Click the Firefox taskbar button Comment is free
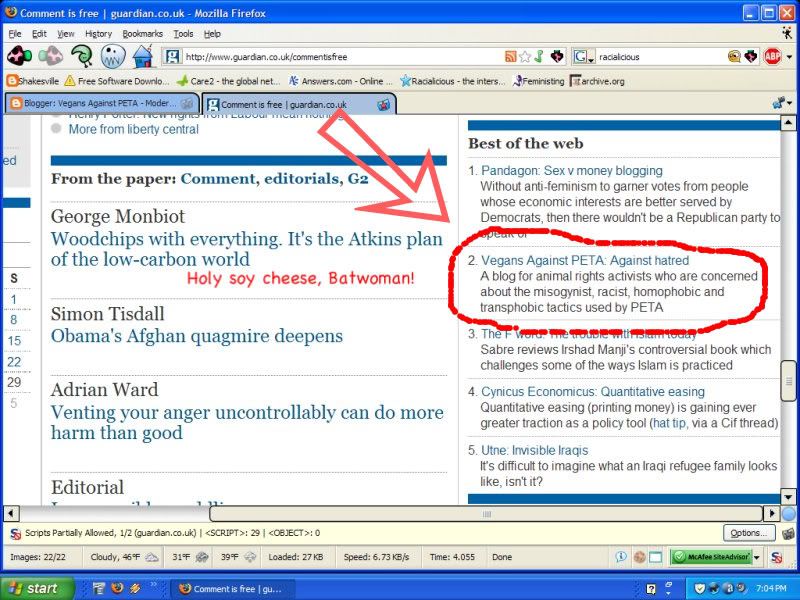The height and width of the screenshot is (600, 800). (x=233, y=589)
